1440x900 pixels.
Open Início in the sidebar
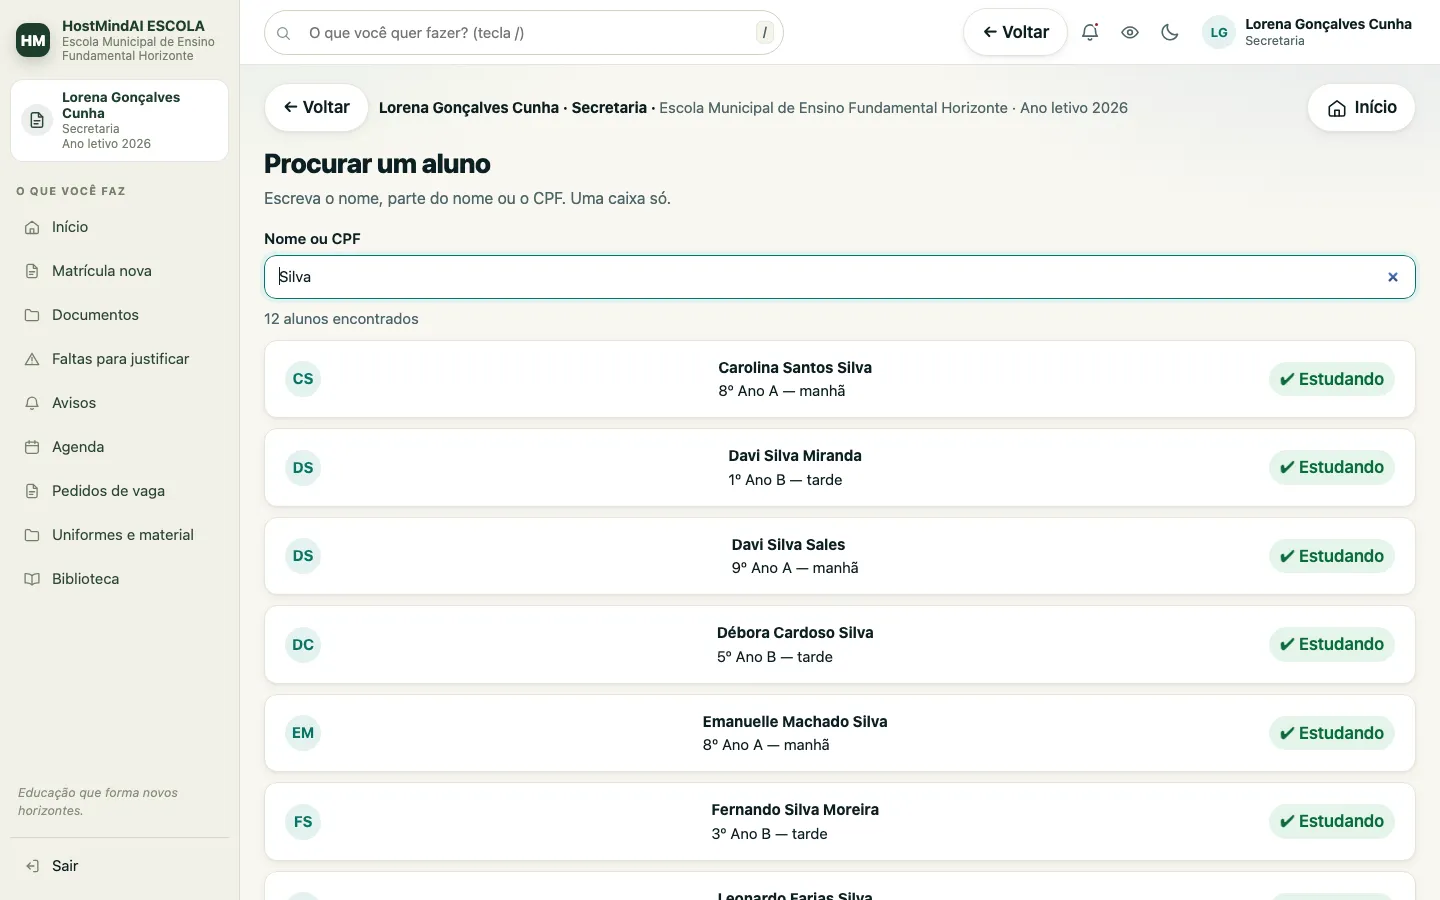click(120, 227)
